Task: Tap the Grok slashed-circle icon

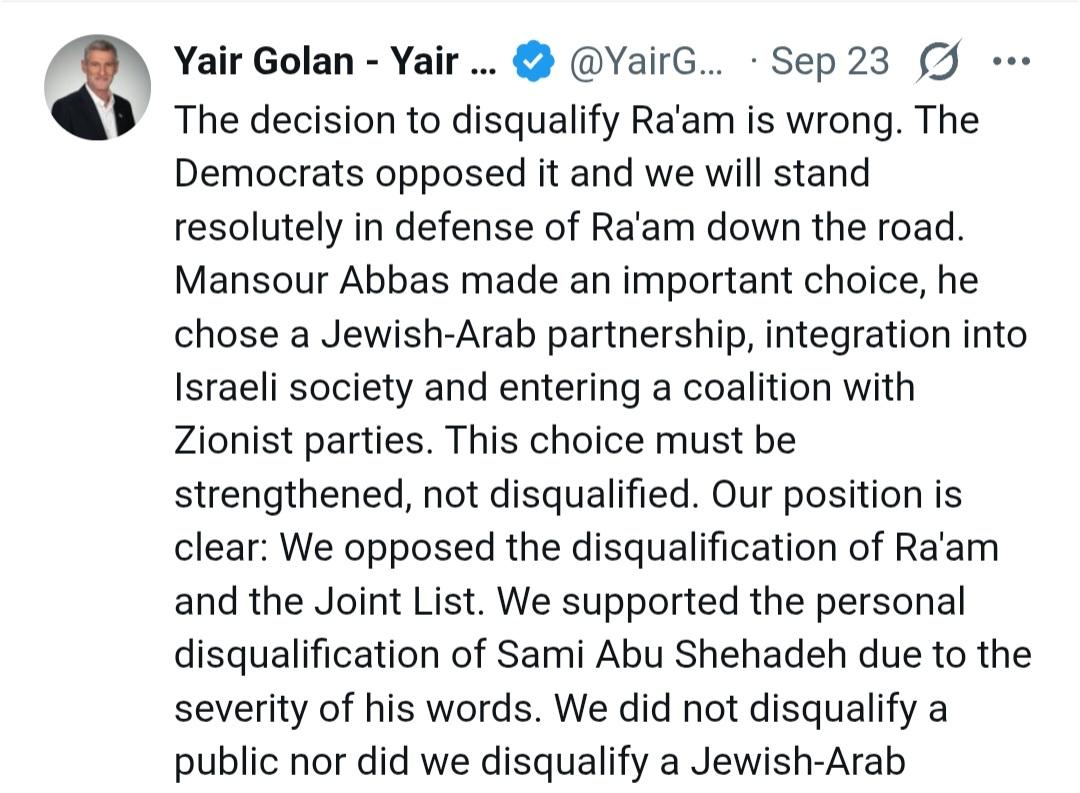Action: [x=938, y=62]
